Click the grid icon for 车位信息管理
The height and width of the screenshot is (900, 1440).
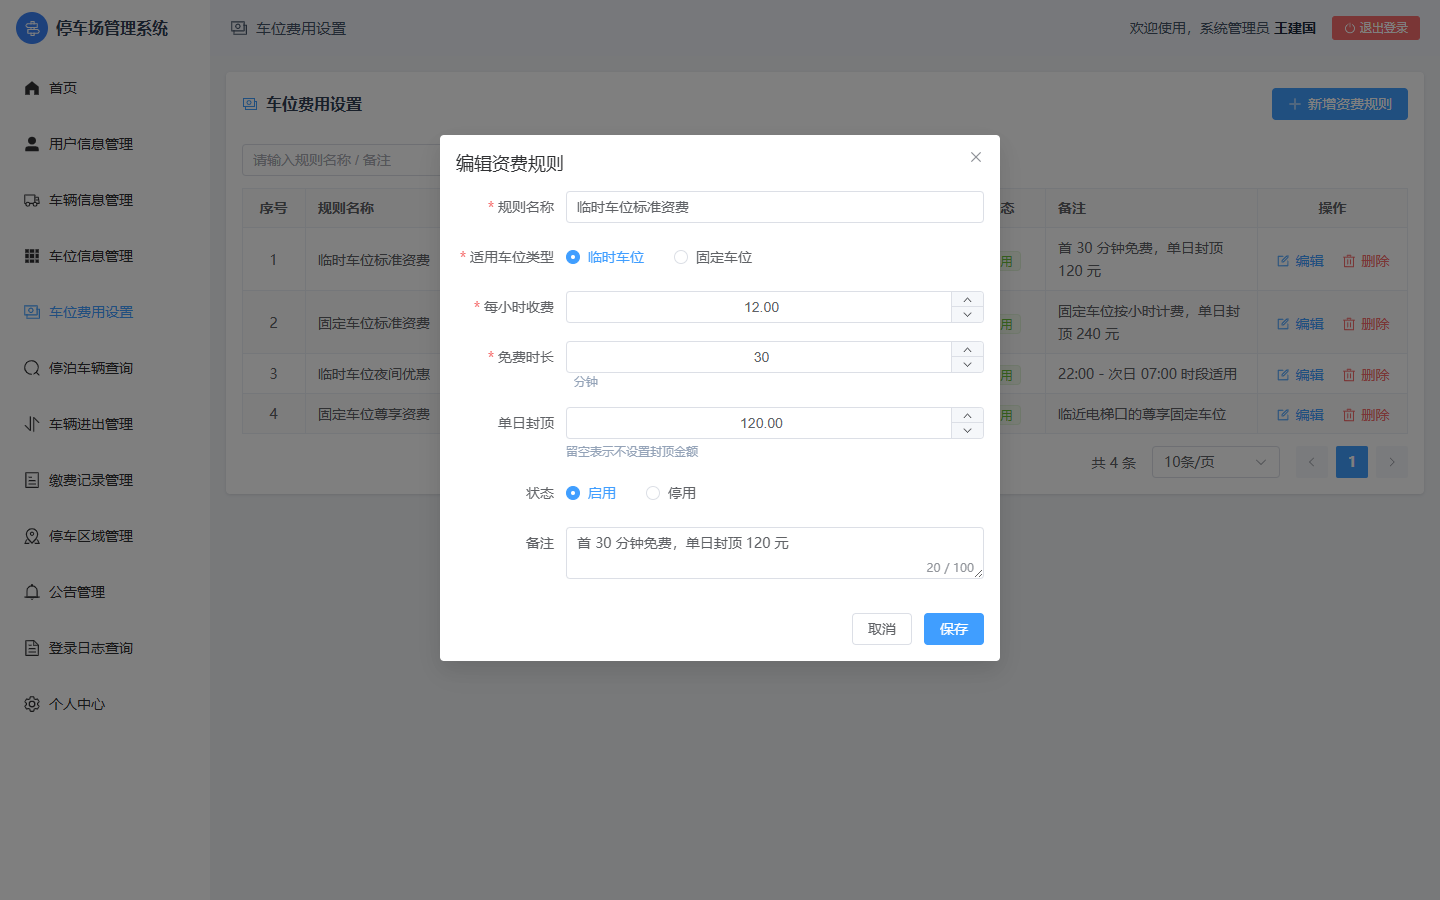[32, 256]
